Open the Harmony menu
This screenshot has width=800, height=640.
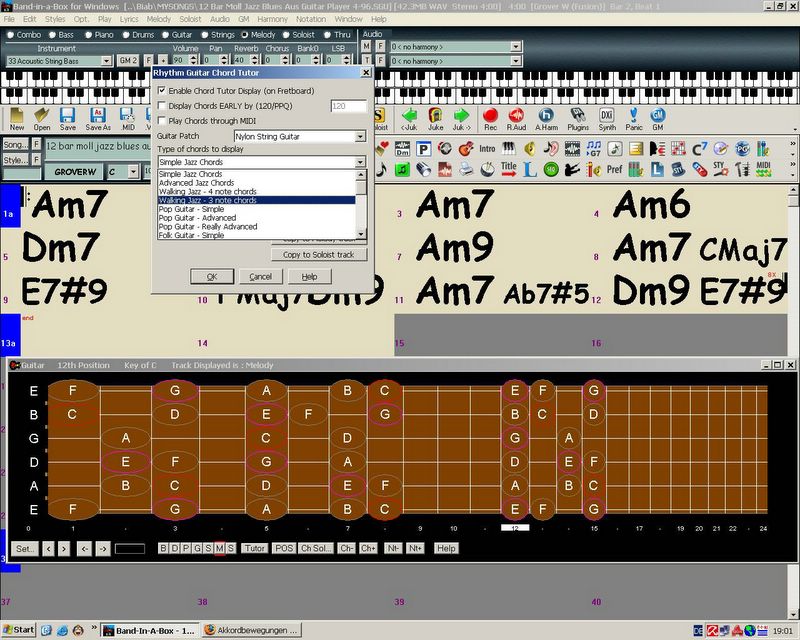[x=272, y=19]
